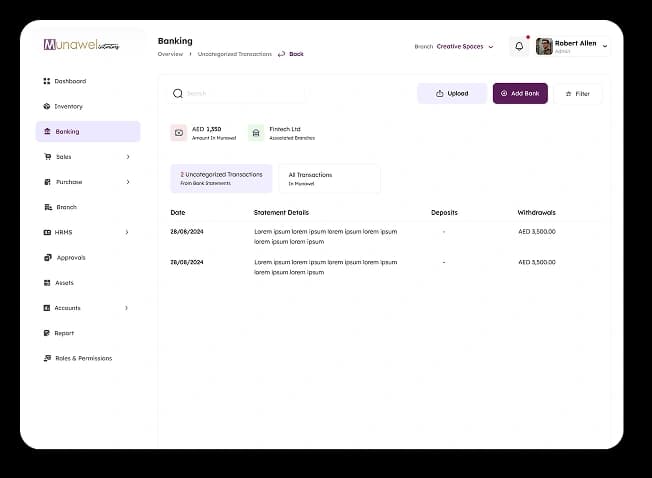Click the back arrow icon in breadcrumb

(282, 54)
